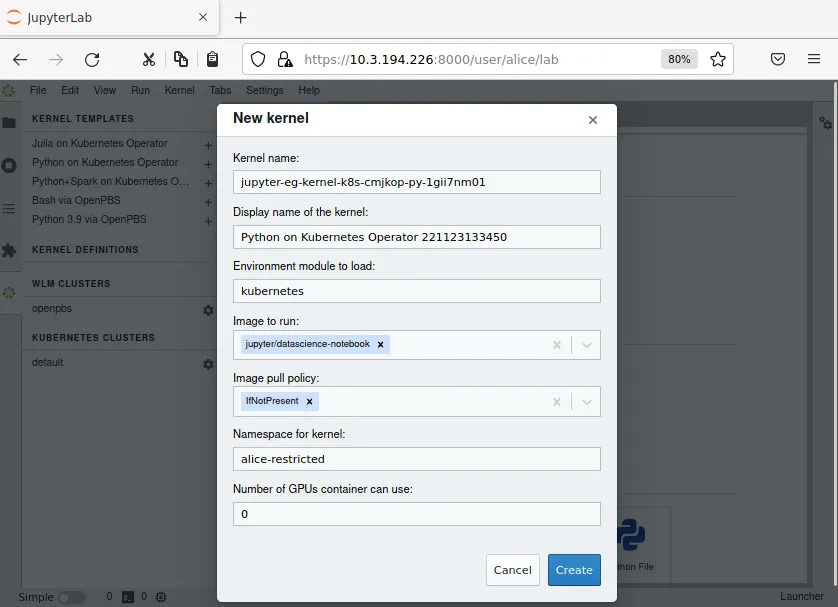This screenshot has height=607, width=838.
Task: Click the Kernel Templates section header
Action: tap(83, 119)
